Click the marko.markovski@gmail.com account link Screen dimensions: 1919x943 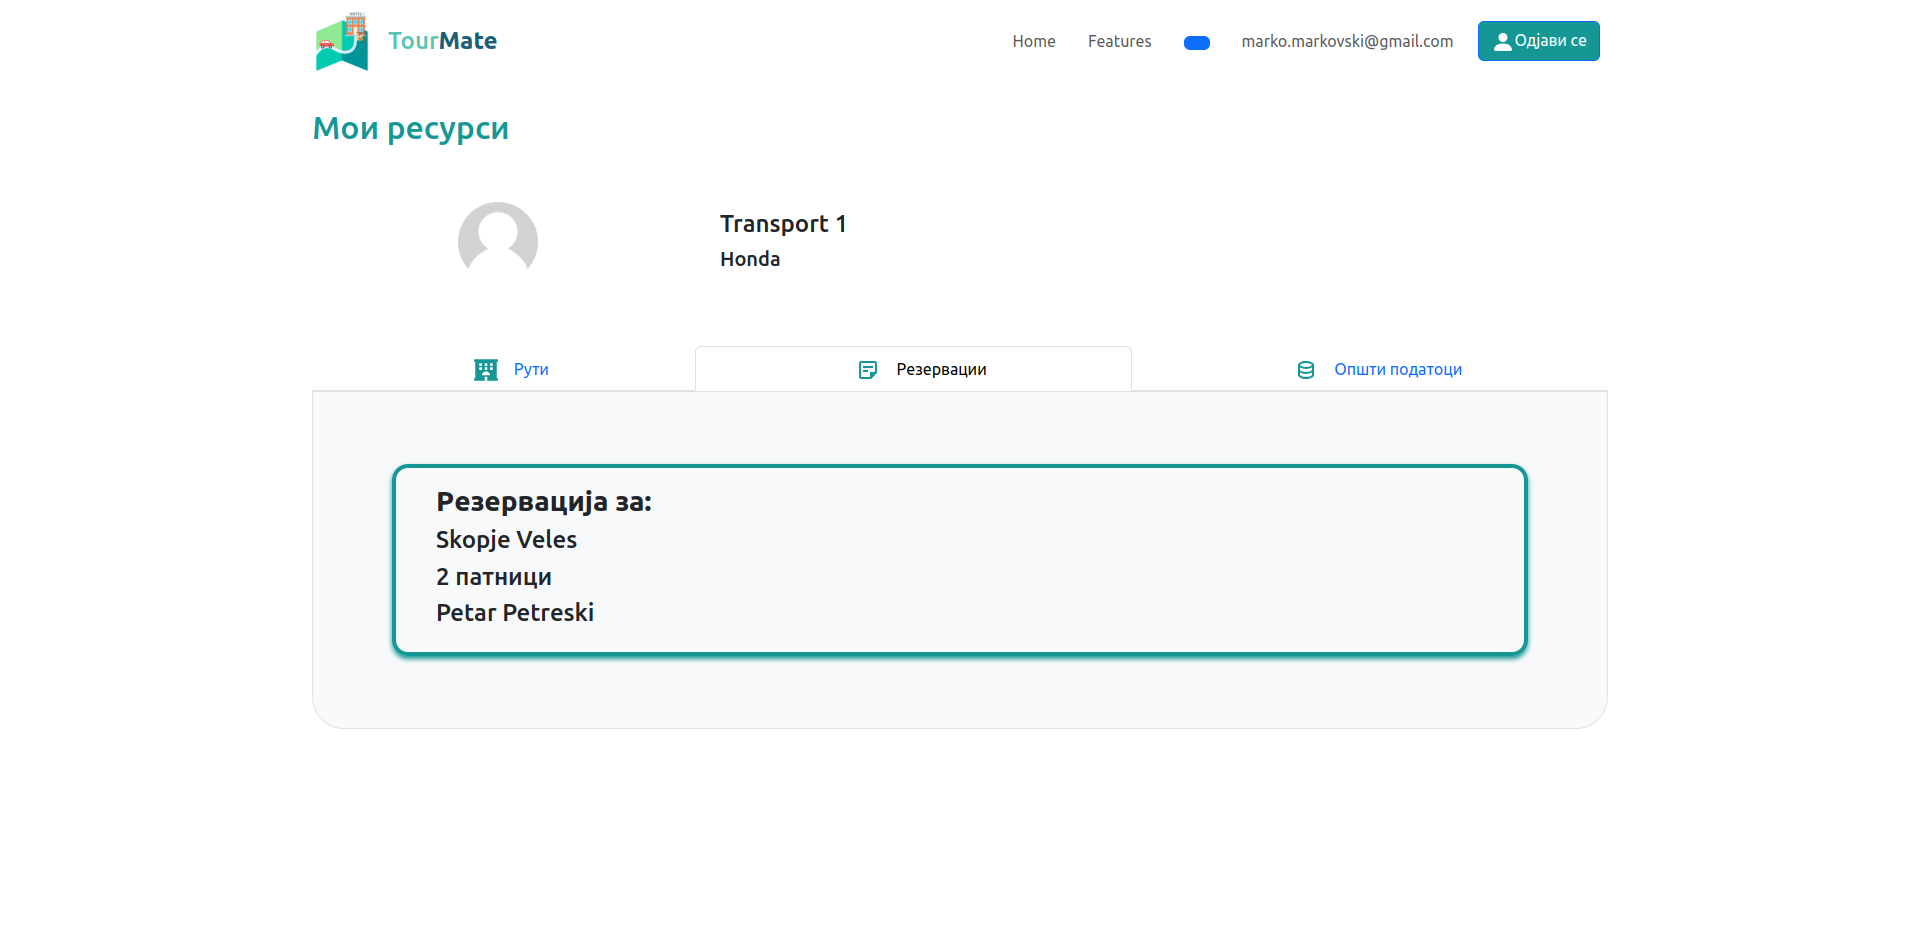point(1346,41)
